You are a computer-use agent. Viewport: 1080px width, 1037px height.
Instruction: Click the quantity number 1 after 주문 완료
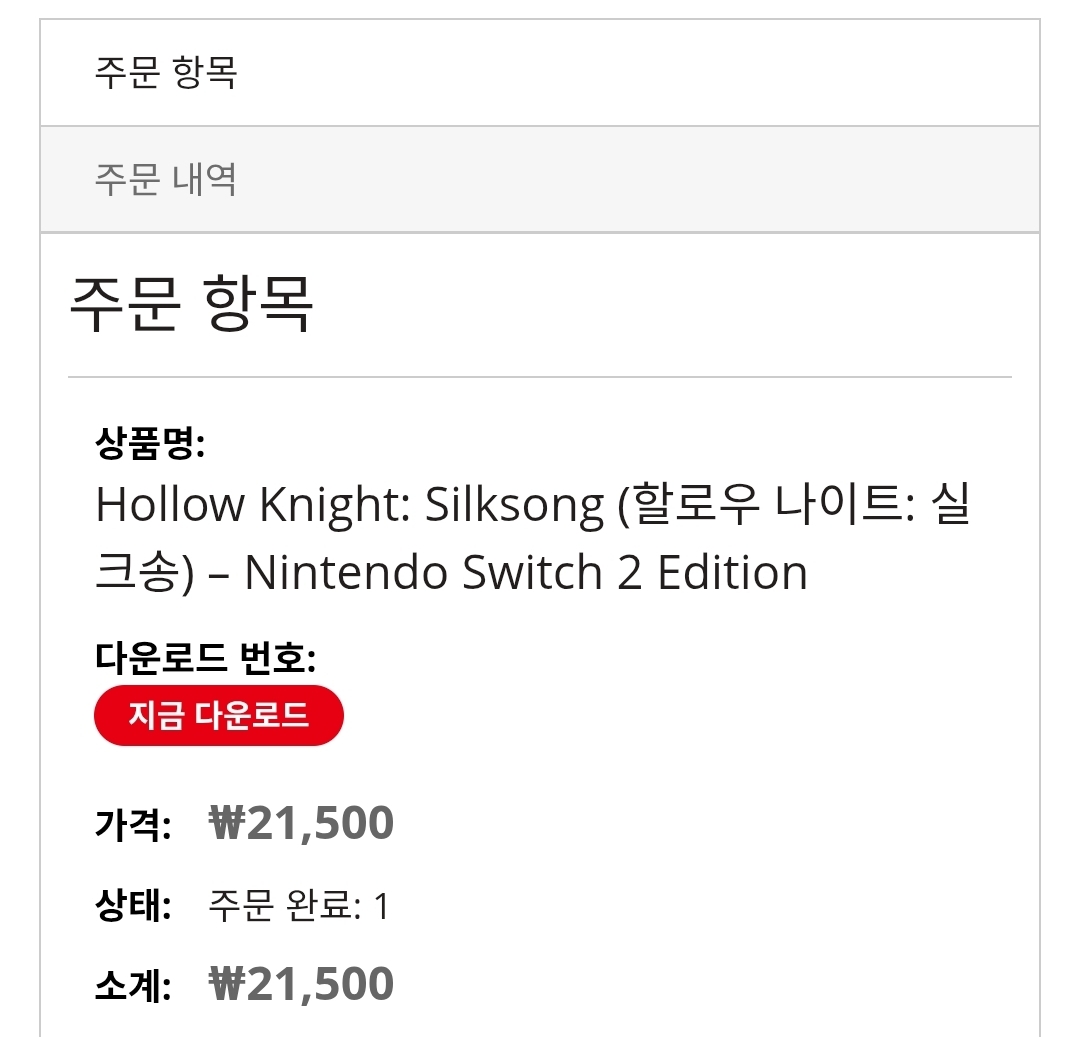coord(380,907)
